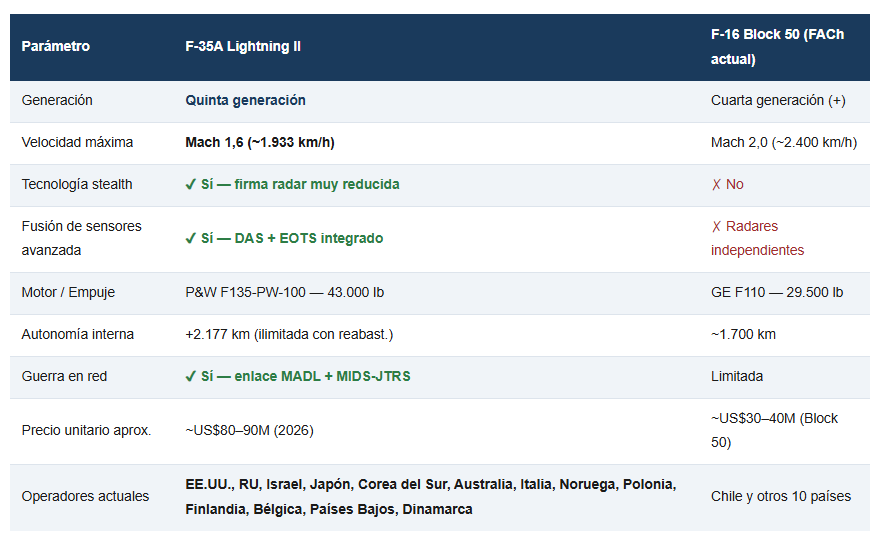The width and height of the screenshot is (883, 544).
Task: Click the 'F-16 Block 50 (FACh actual)' header
Action: click(x=777, y=47)
